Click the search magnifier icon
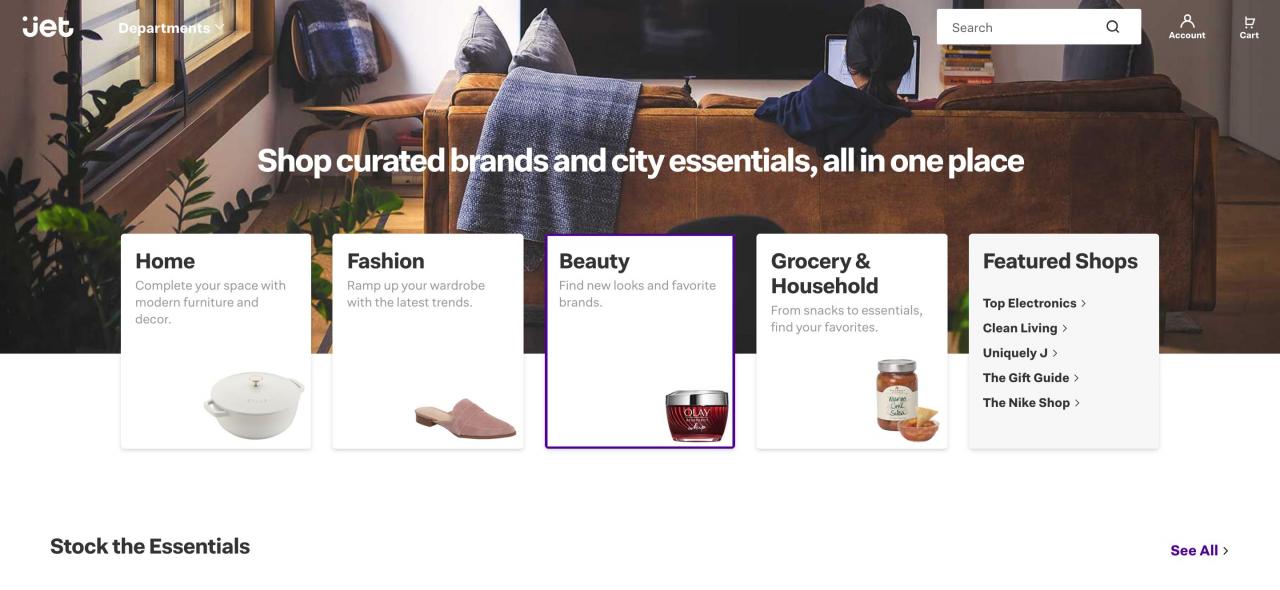Image resolution: width=1280 pixels, height=590 pixels. coord(1113,27)
